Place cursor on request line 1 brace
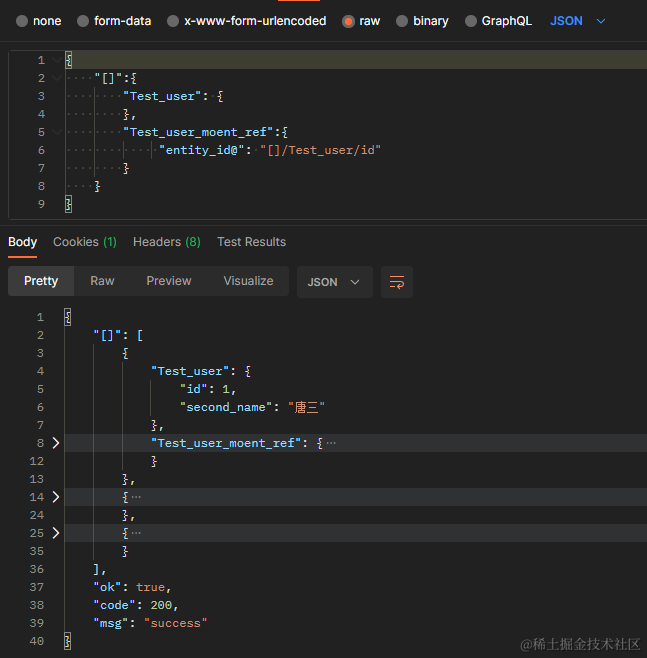This screenshot has height=658, width=647. (69, 60)
